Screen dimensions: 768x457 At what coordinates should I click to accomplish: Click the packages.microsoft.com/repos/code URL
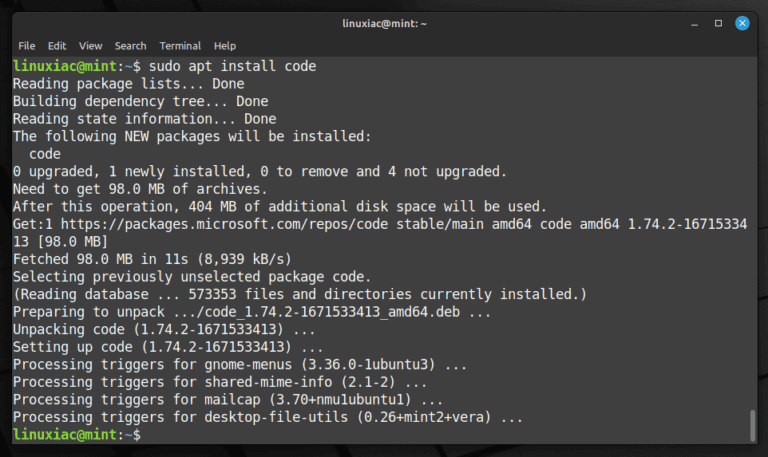[x=224, y=224]
